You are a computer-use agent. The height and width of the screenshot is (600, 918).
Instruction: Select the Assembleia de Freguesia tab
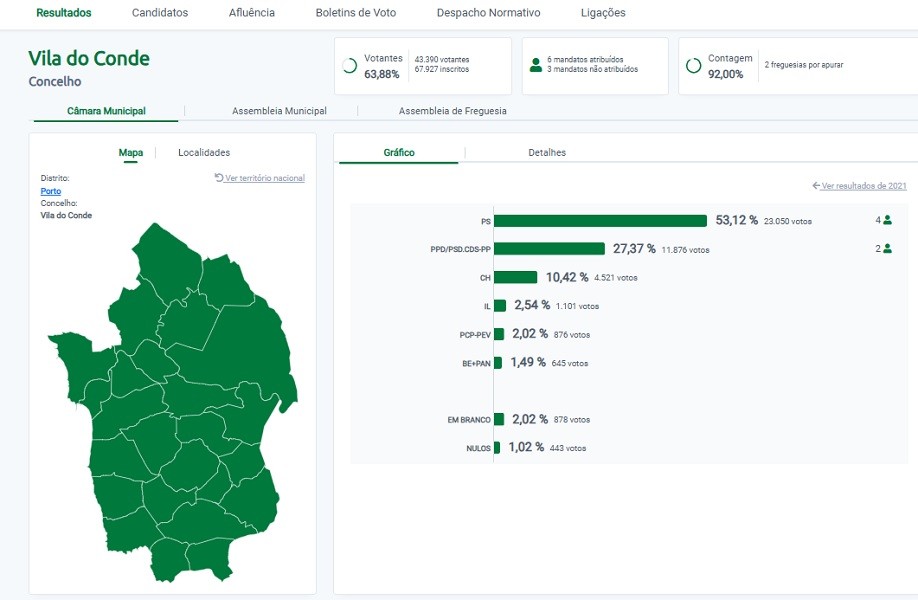pos(452,111)
